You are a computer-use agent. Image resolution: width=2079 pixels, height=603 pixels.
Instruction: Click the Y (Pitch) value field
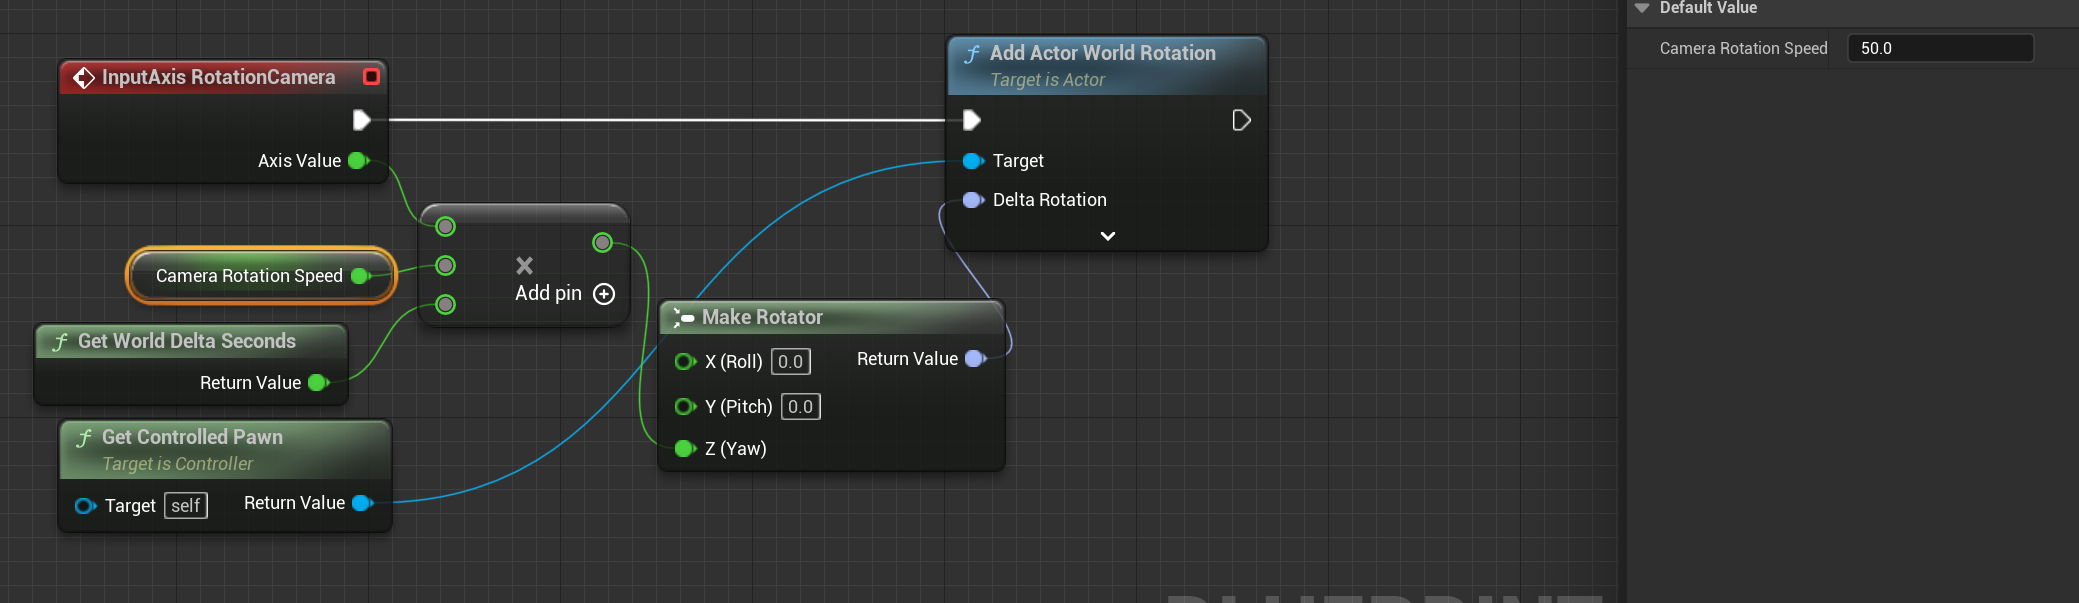801,407
